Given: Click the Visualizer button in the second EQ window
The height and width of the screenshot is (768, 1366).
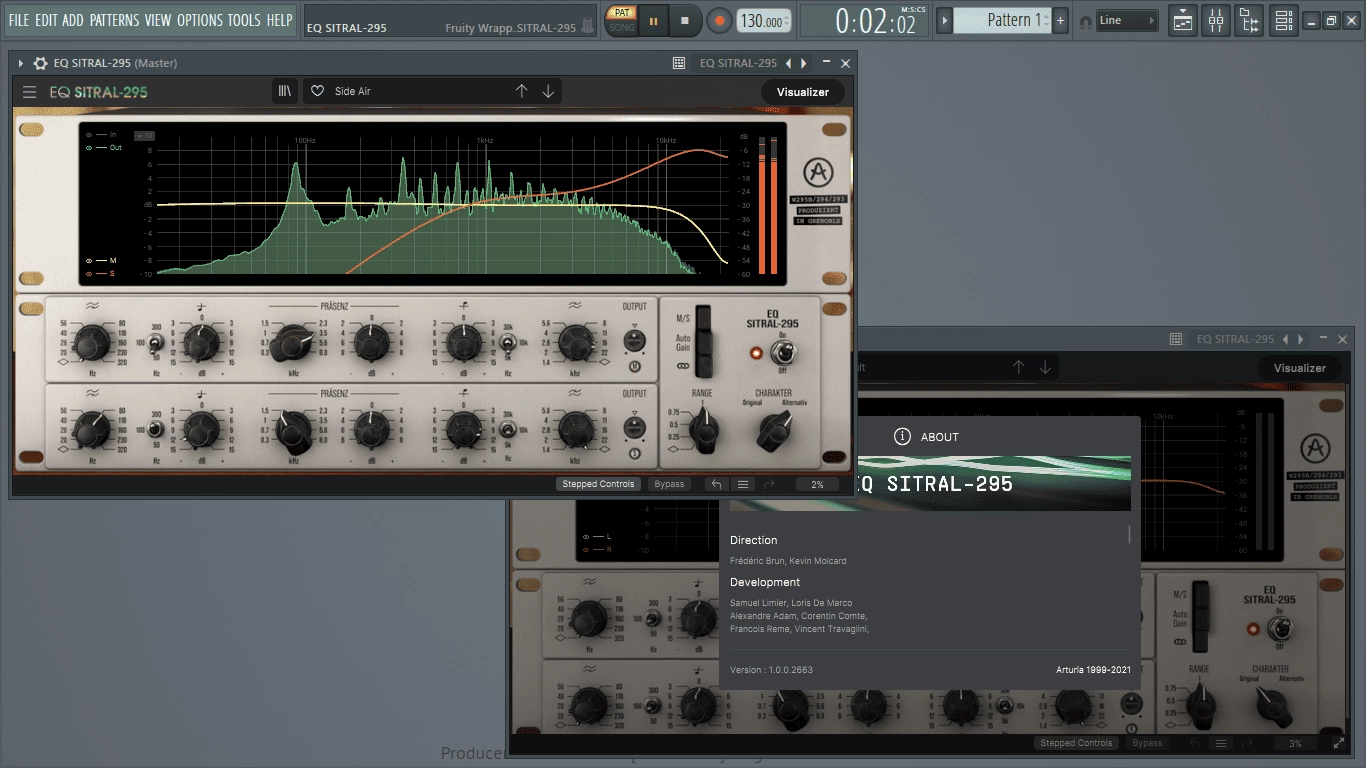Looking at the screenshot, I should point(1299,368).
